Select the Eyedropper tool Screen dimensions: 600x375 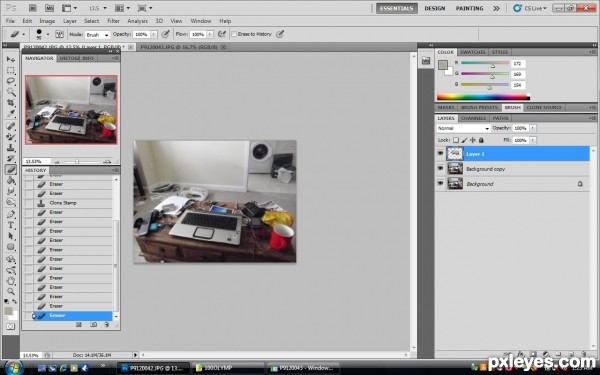(x=11, y=114)
